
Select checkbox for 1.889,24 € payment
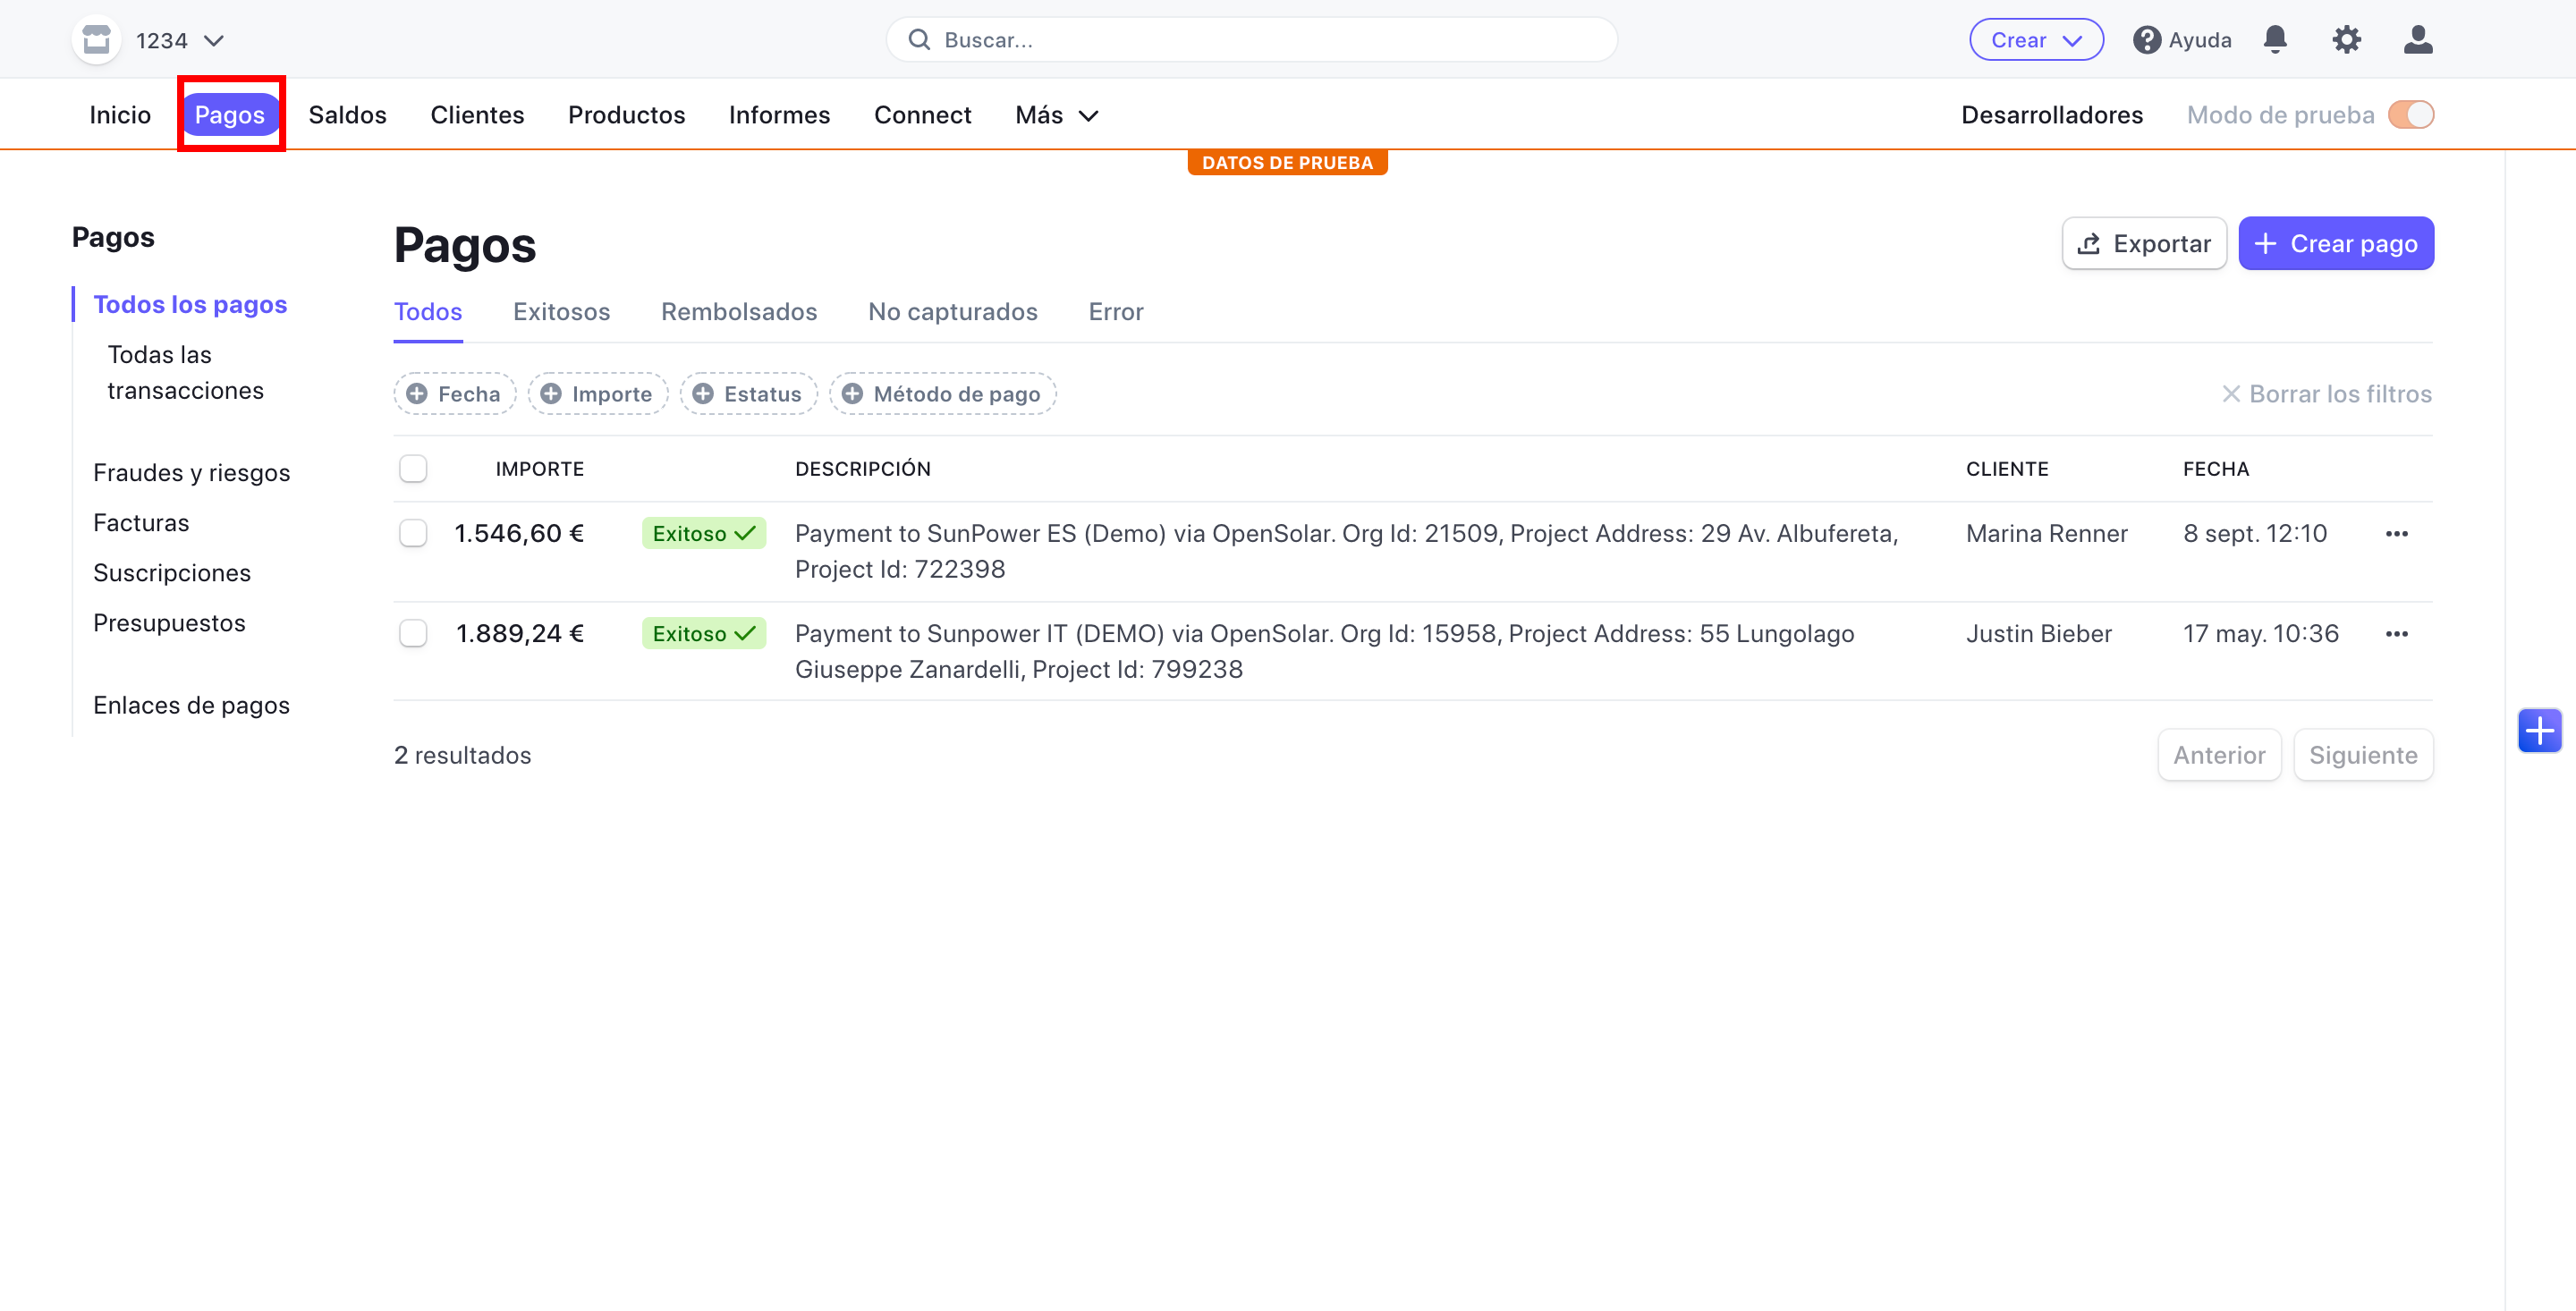click(413, 633)
